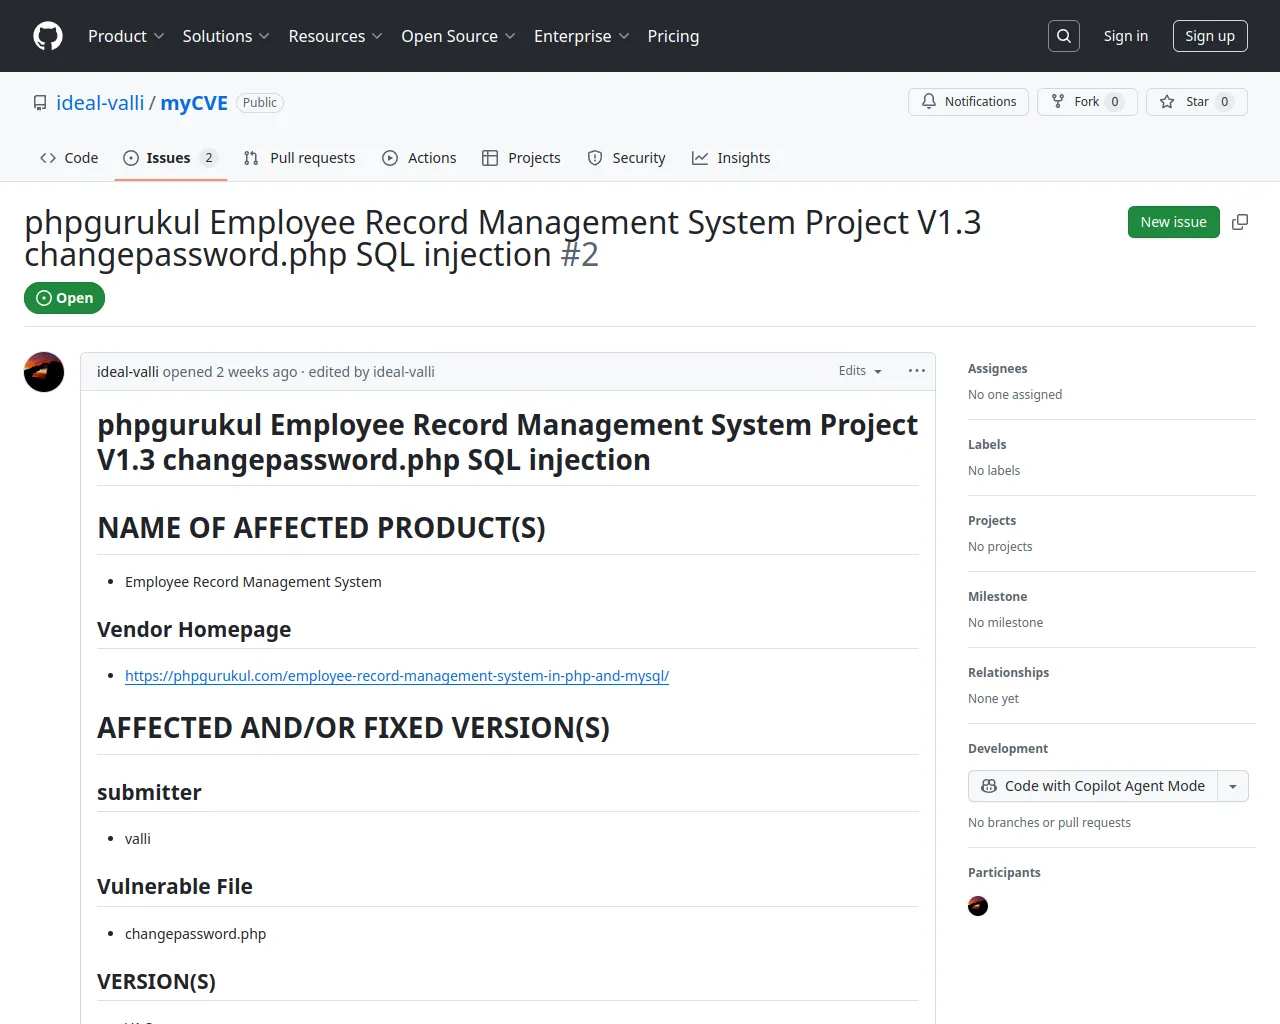The width and height of the screenshot is (1280, 1024).
Task: Open ideal-valli avatar beside the comment
Action: coord(44,372)
